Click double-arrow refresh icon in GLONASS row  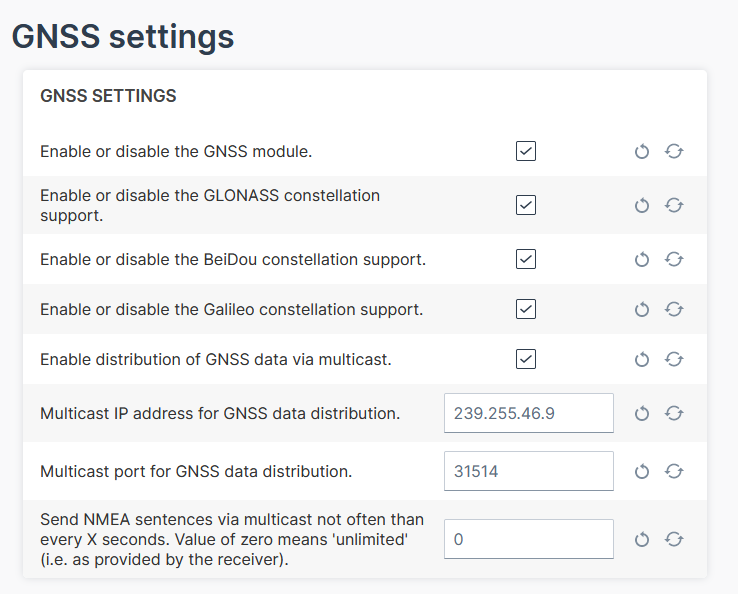pos(674,205)
